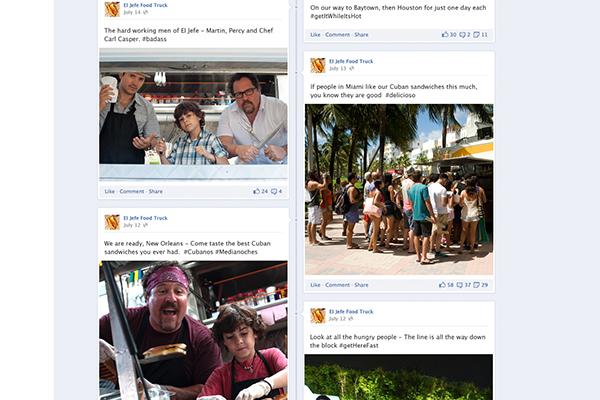The height and width of the screenshot is (400, 600).
Task: Like the Baytown Houston post
Action: point(315,35)
